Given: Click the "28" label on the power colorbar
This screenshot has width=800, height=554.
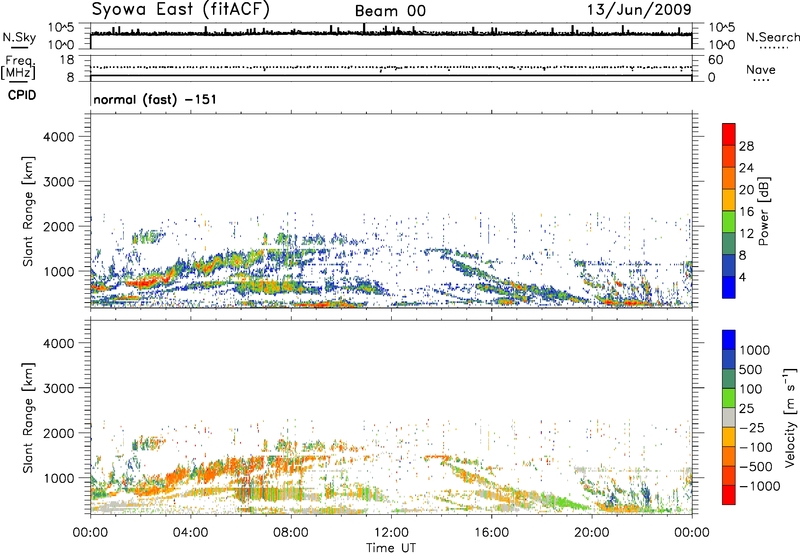Looking at the screenshot, I should pyautogui.click(x=746, y=146).
